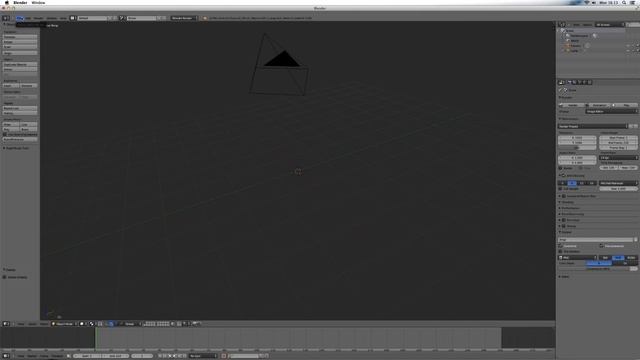Viewport: 640px width, 360px height.
Task: Click the OpenGL render icon in 3D header
Action: point(195,324)
